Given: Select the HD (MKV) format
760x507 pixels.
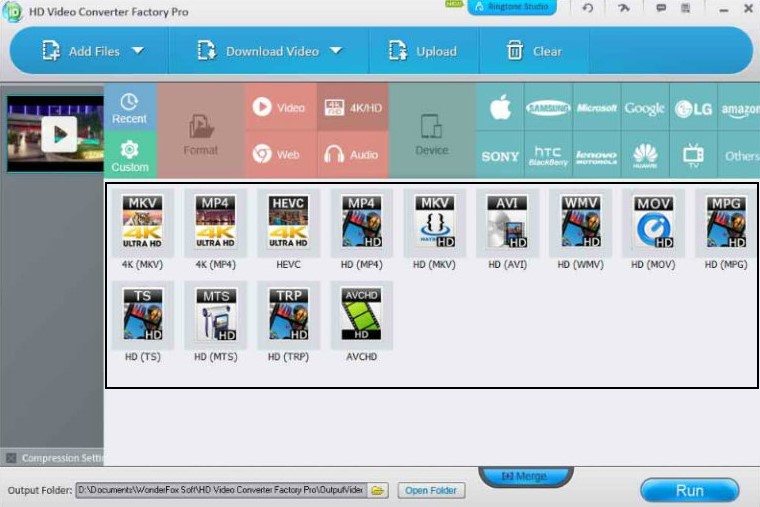Looking at the screenshot, I should (x=434, y=222).
